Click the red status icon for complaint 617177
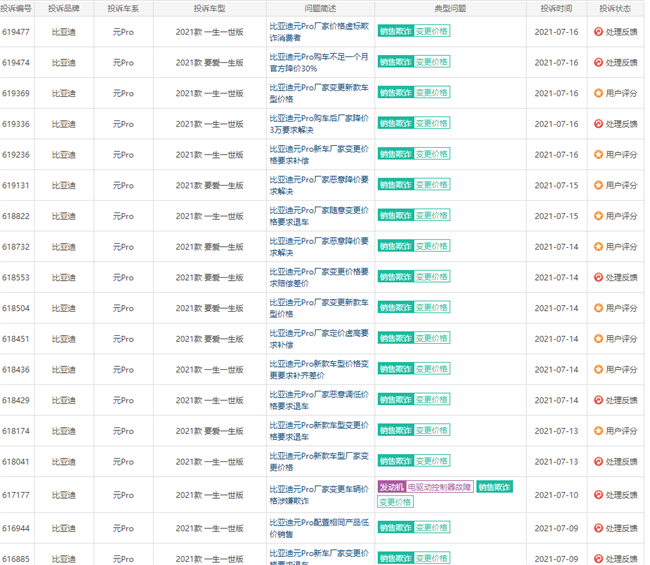Image resolution: width=650 pixels, height=565 pixels. point(598,494)
